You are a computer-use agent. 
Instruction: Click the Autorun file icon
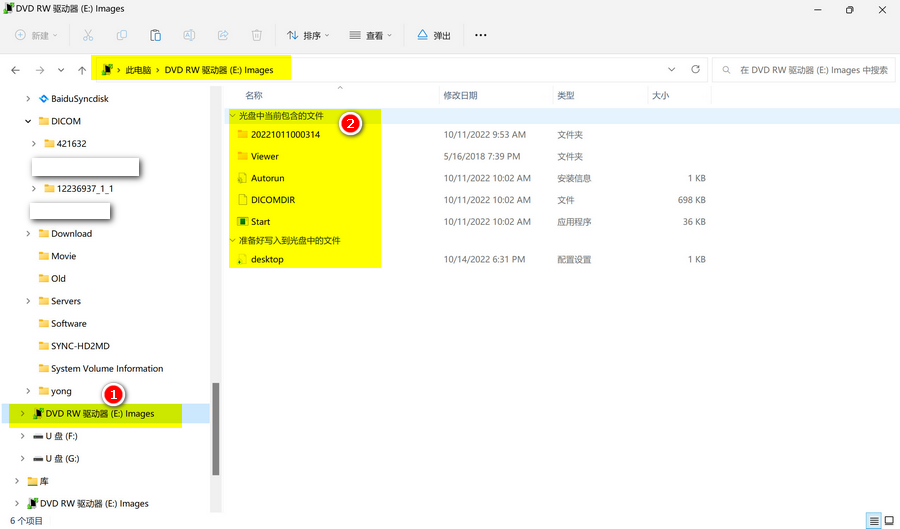(242, 178)
